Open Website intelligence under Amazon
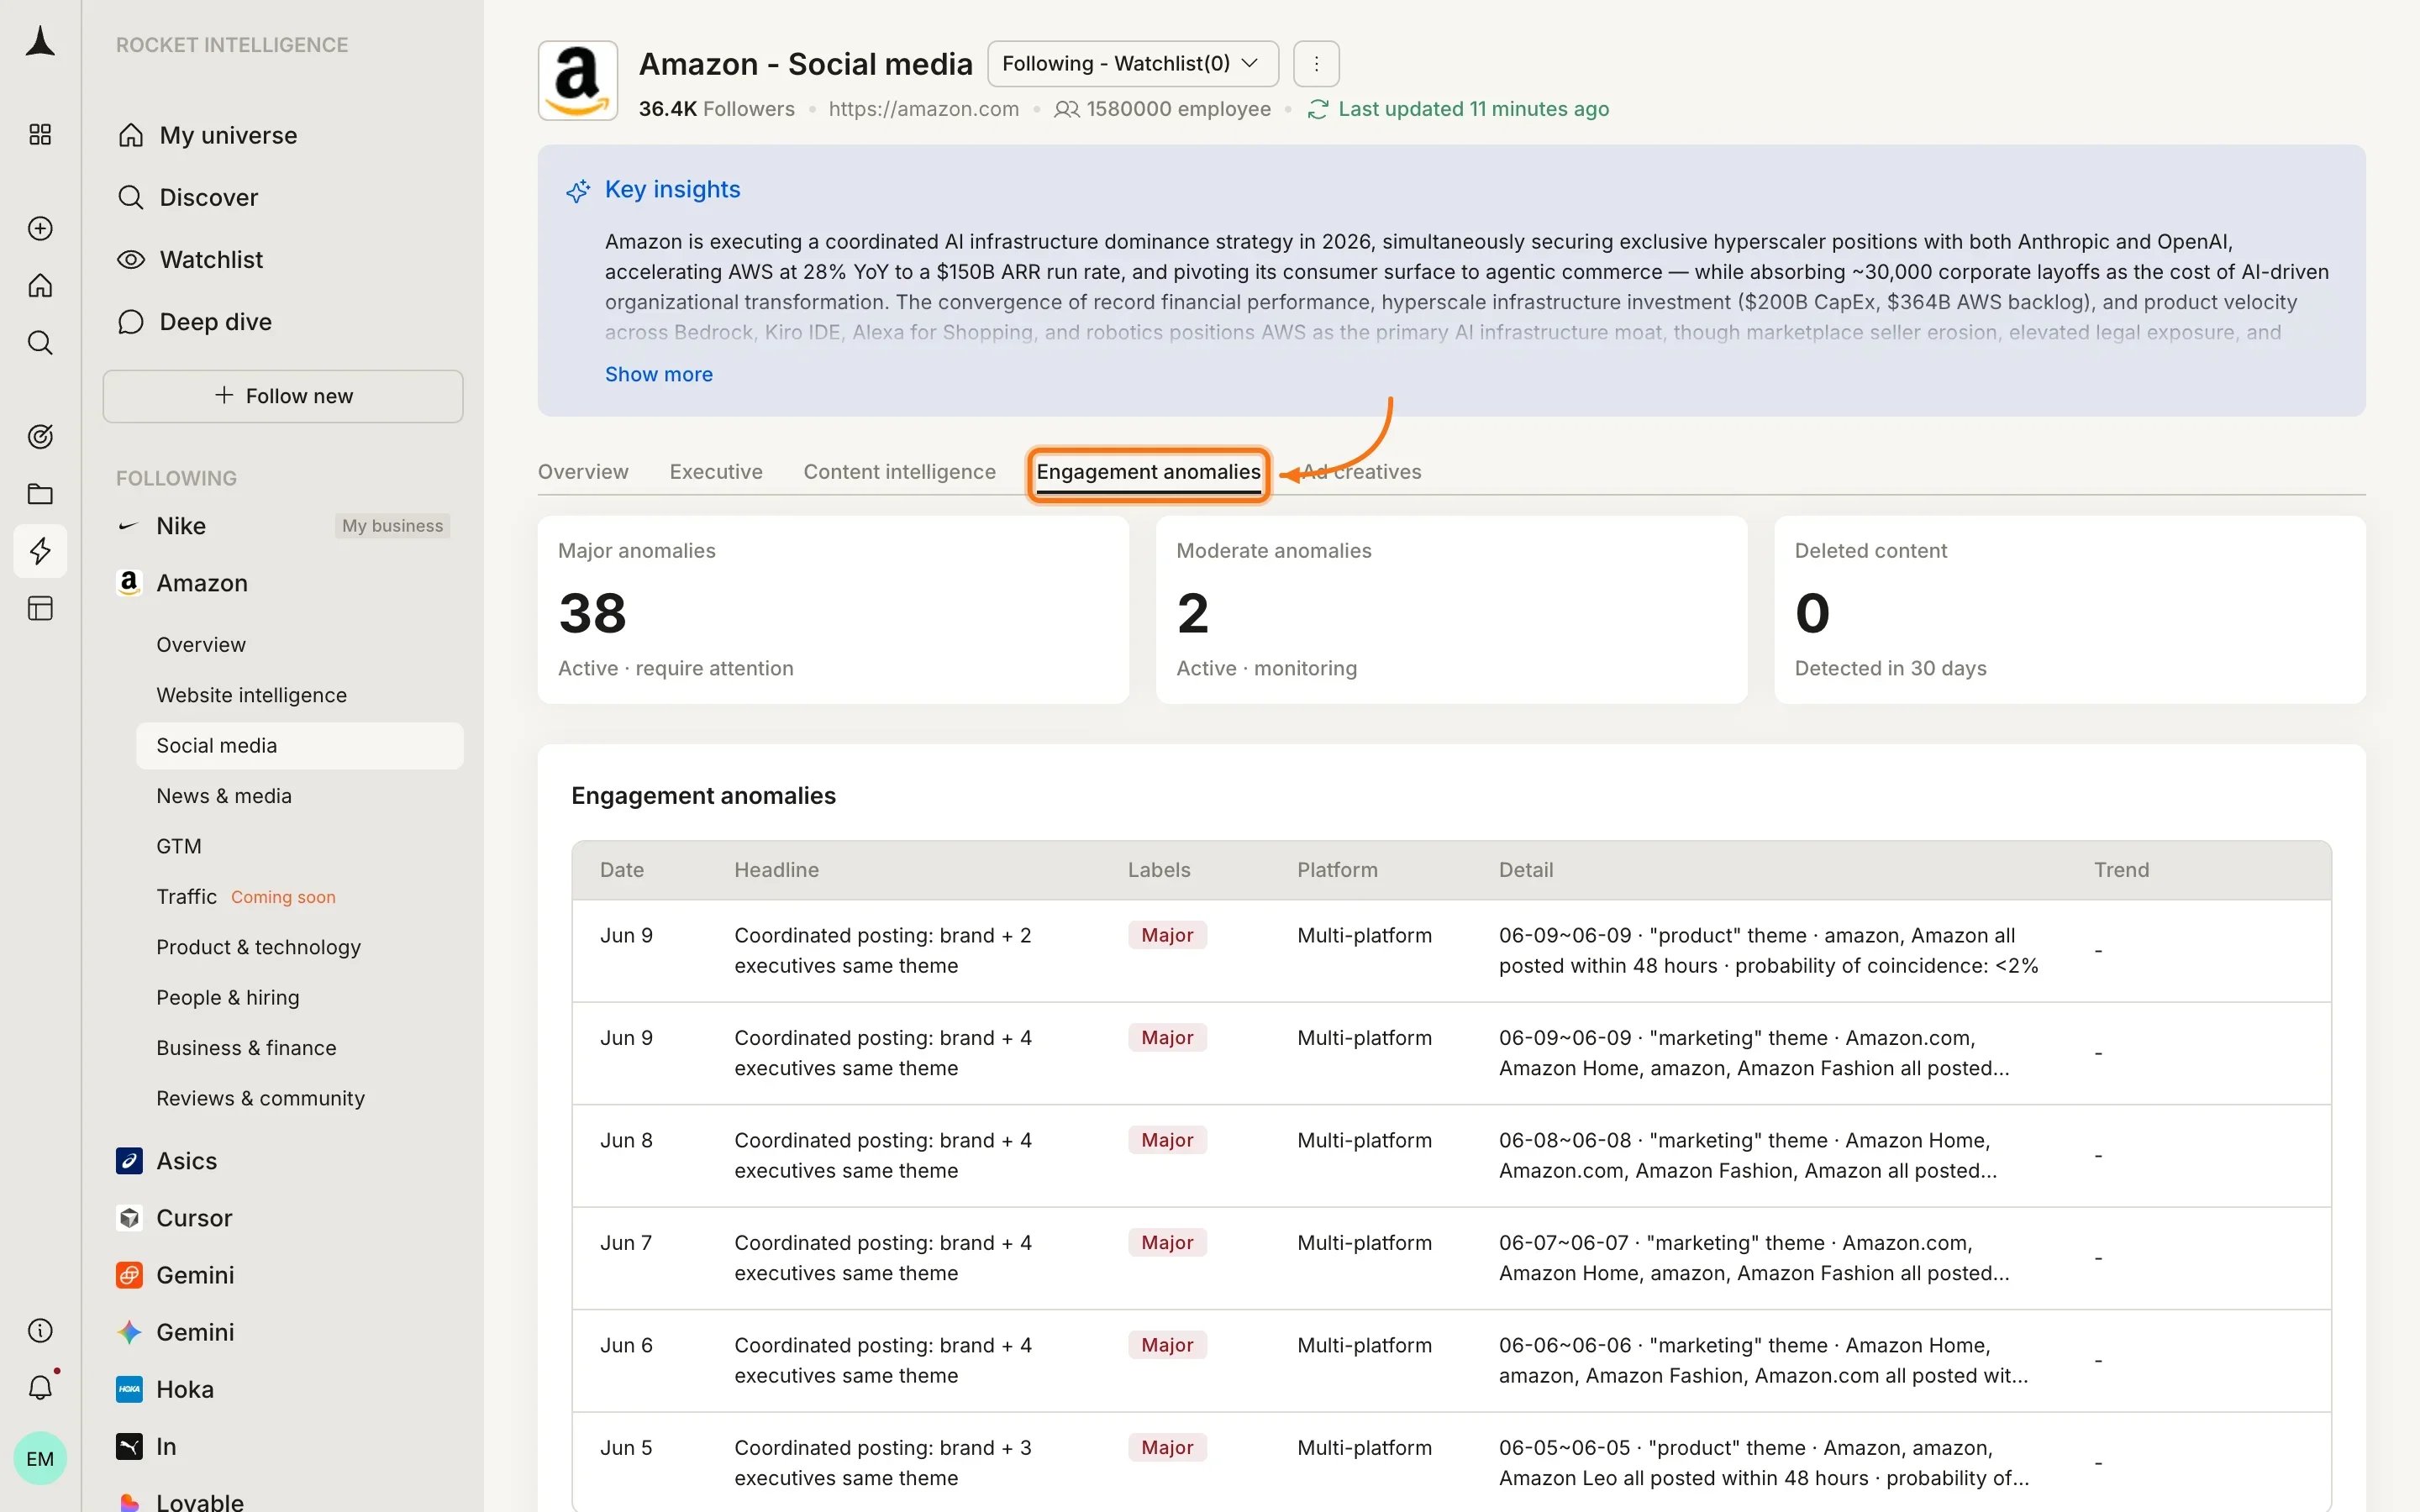2420x1512 pixels. pos(251,695)
